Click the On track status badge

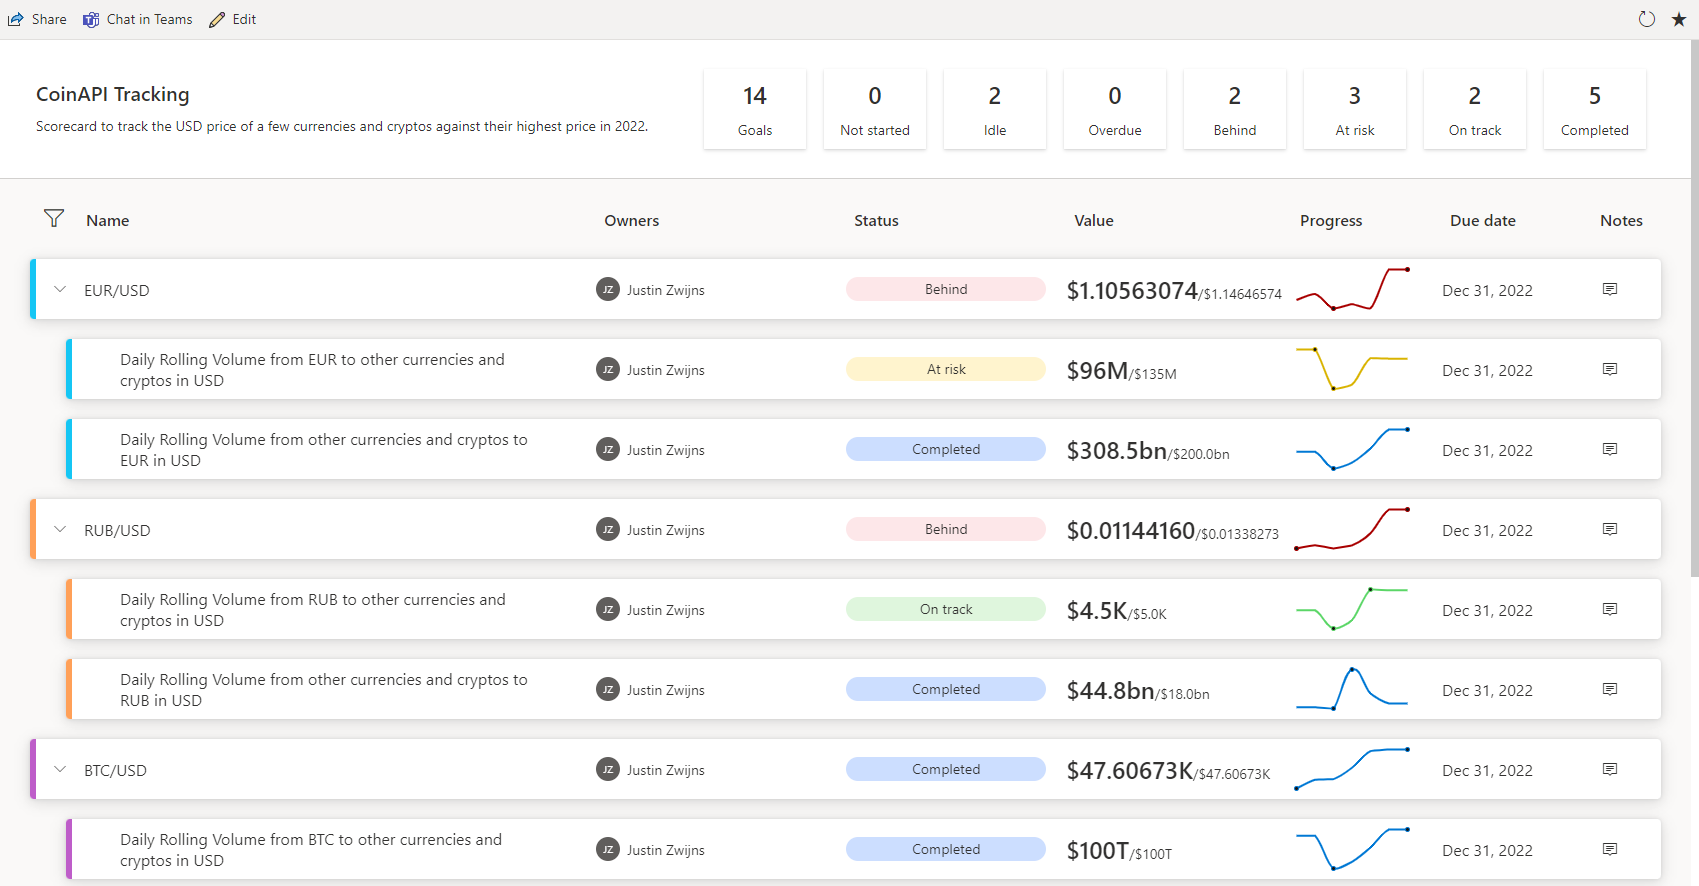pyautogui.click(x=945, y=609)
